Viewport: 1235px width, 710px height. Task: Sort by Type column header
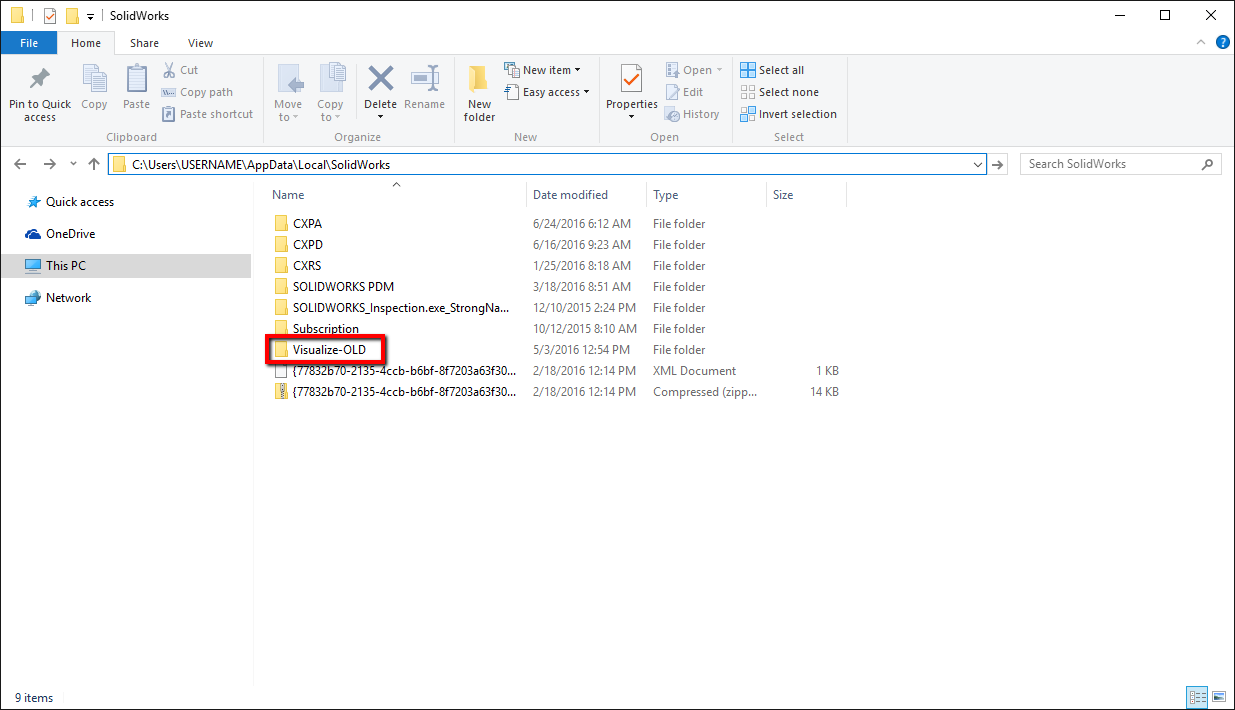tap(706, 195)
